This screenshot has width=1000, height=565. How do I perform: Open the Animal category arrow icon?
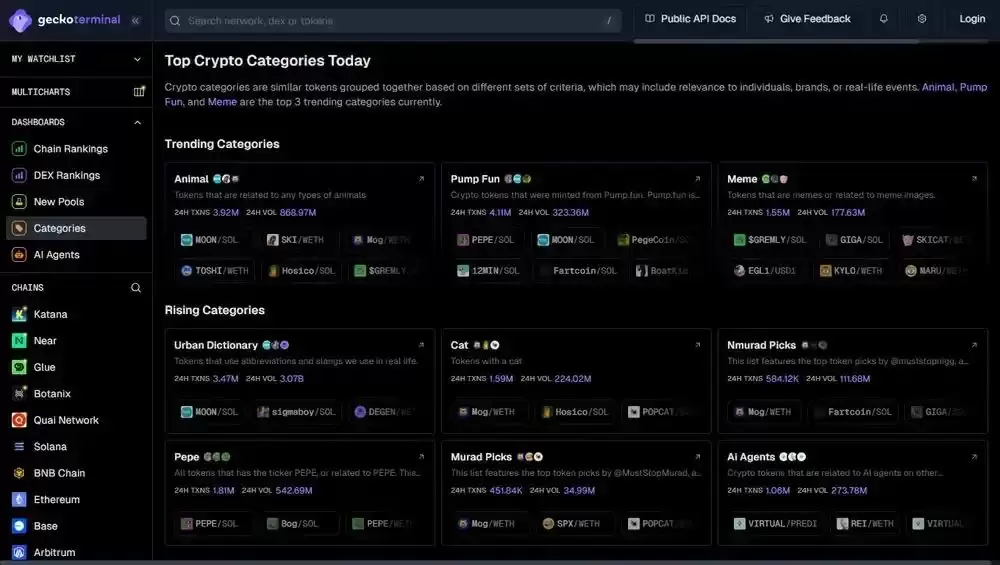[x=421, y=179]
